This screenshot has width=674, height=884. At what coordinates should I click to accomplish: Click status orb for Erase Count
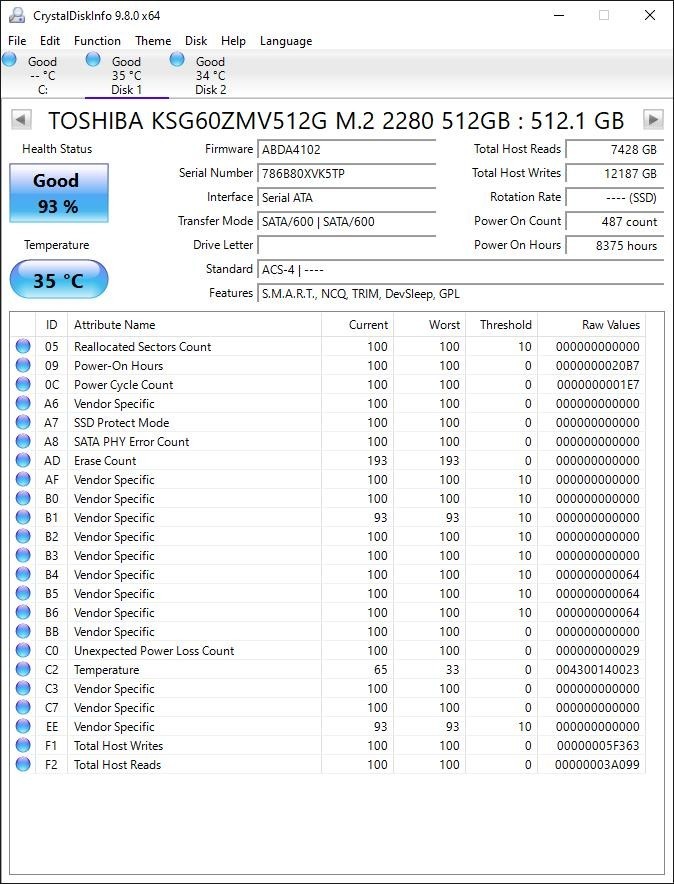click(x=23, y=461)
